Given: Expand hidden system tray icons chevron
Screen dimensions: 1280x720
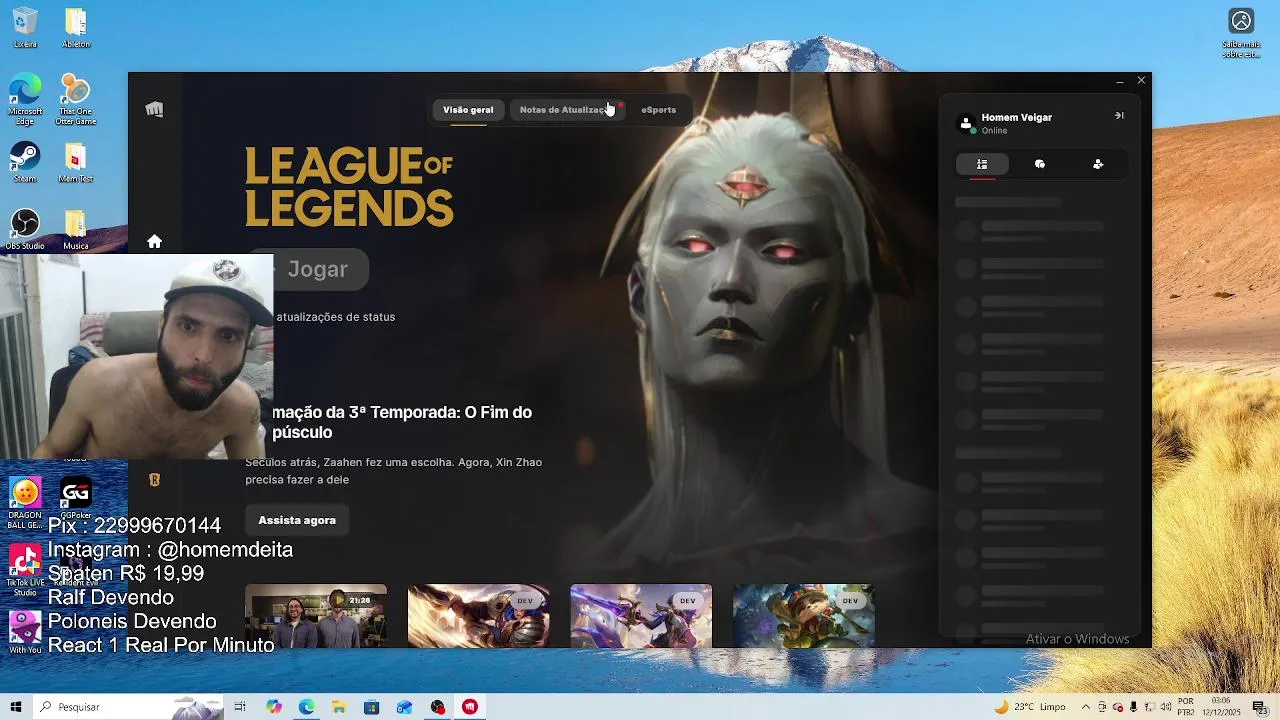Looking at the screenshot, I should click(x=1086, y=707).
